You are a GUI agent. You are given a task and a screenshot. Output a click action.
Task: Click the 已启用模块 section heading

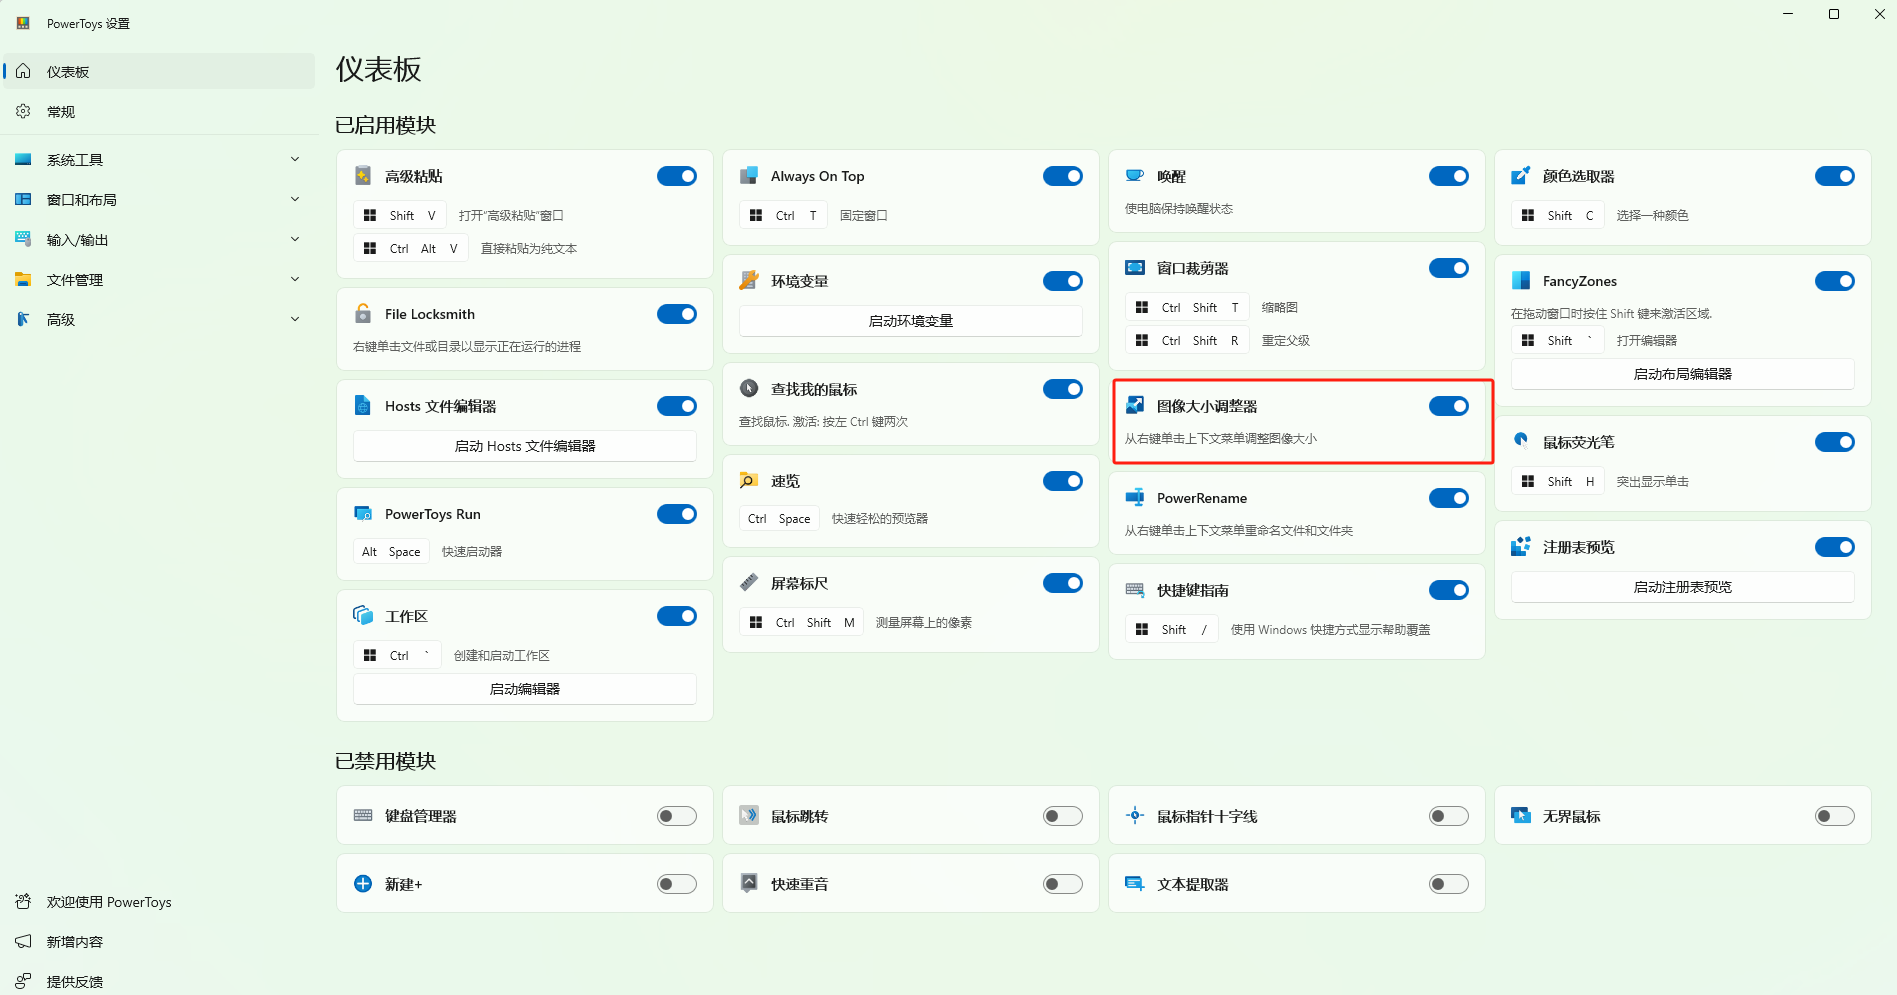[x=385, y=125]
